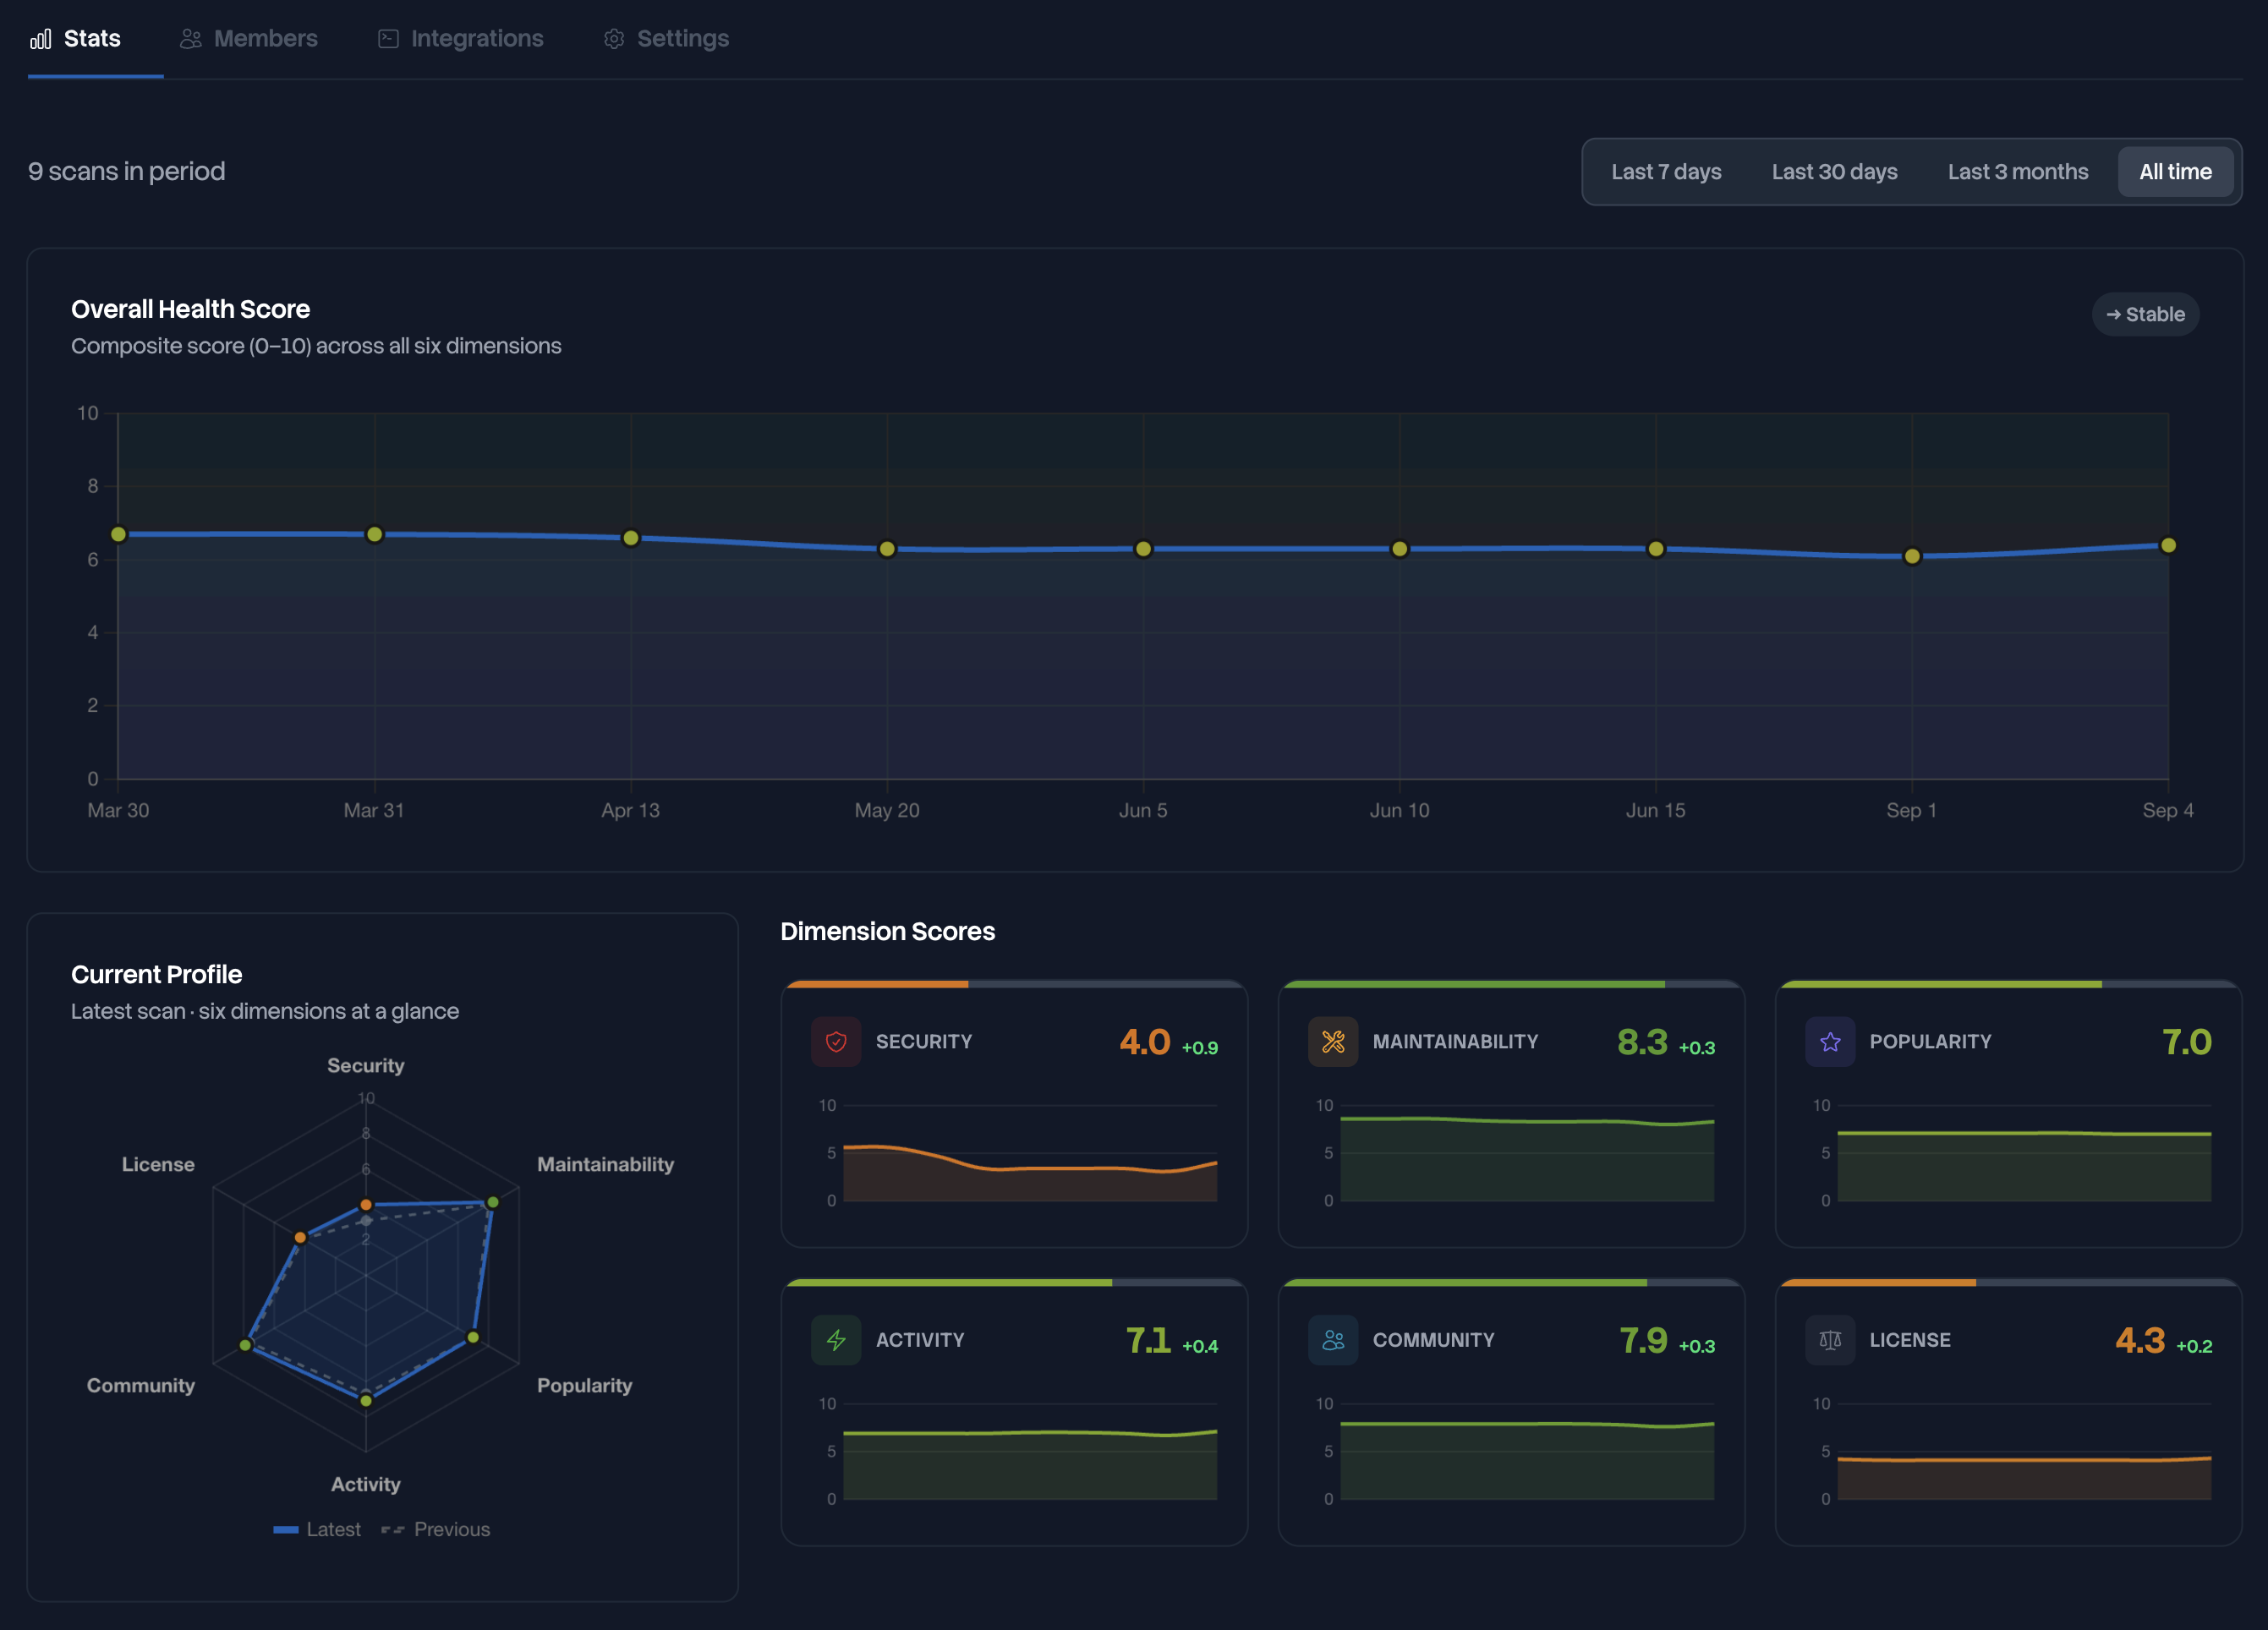This screenshot has width=2268, height=1630.
Task: Click the Mar 30 data point
Action: [x=118, y=534]
